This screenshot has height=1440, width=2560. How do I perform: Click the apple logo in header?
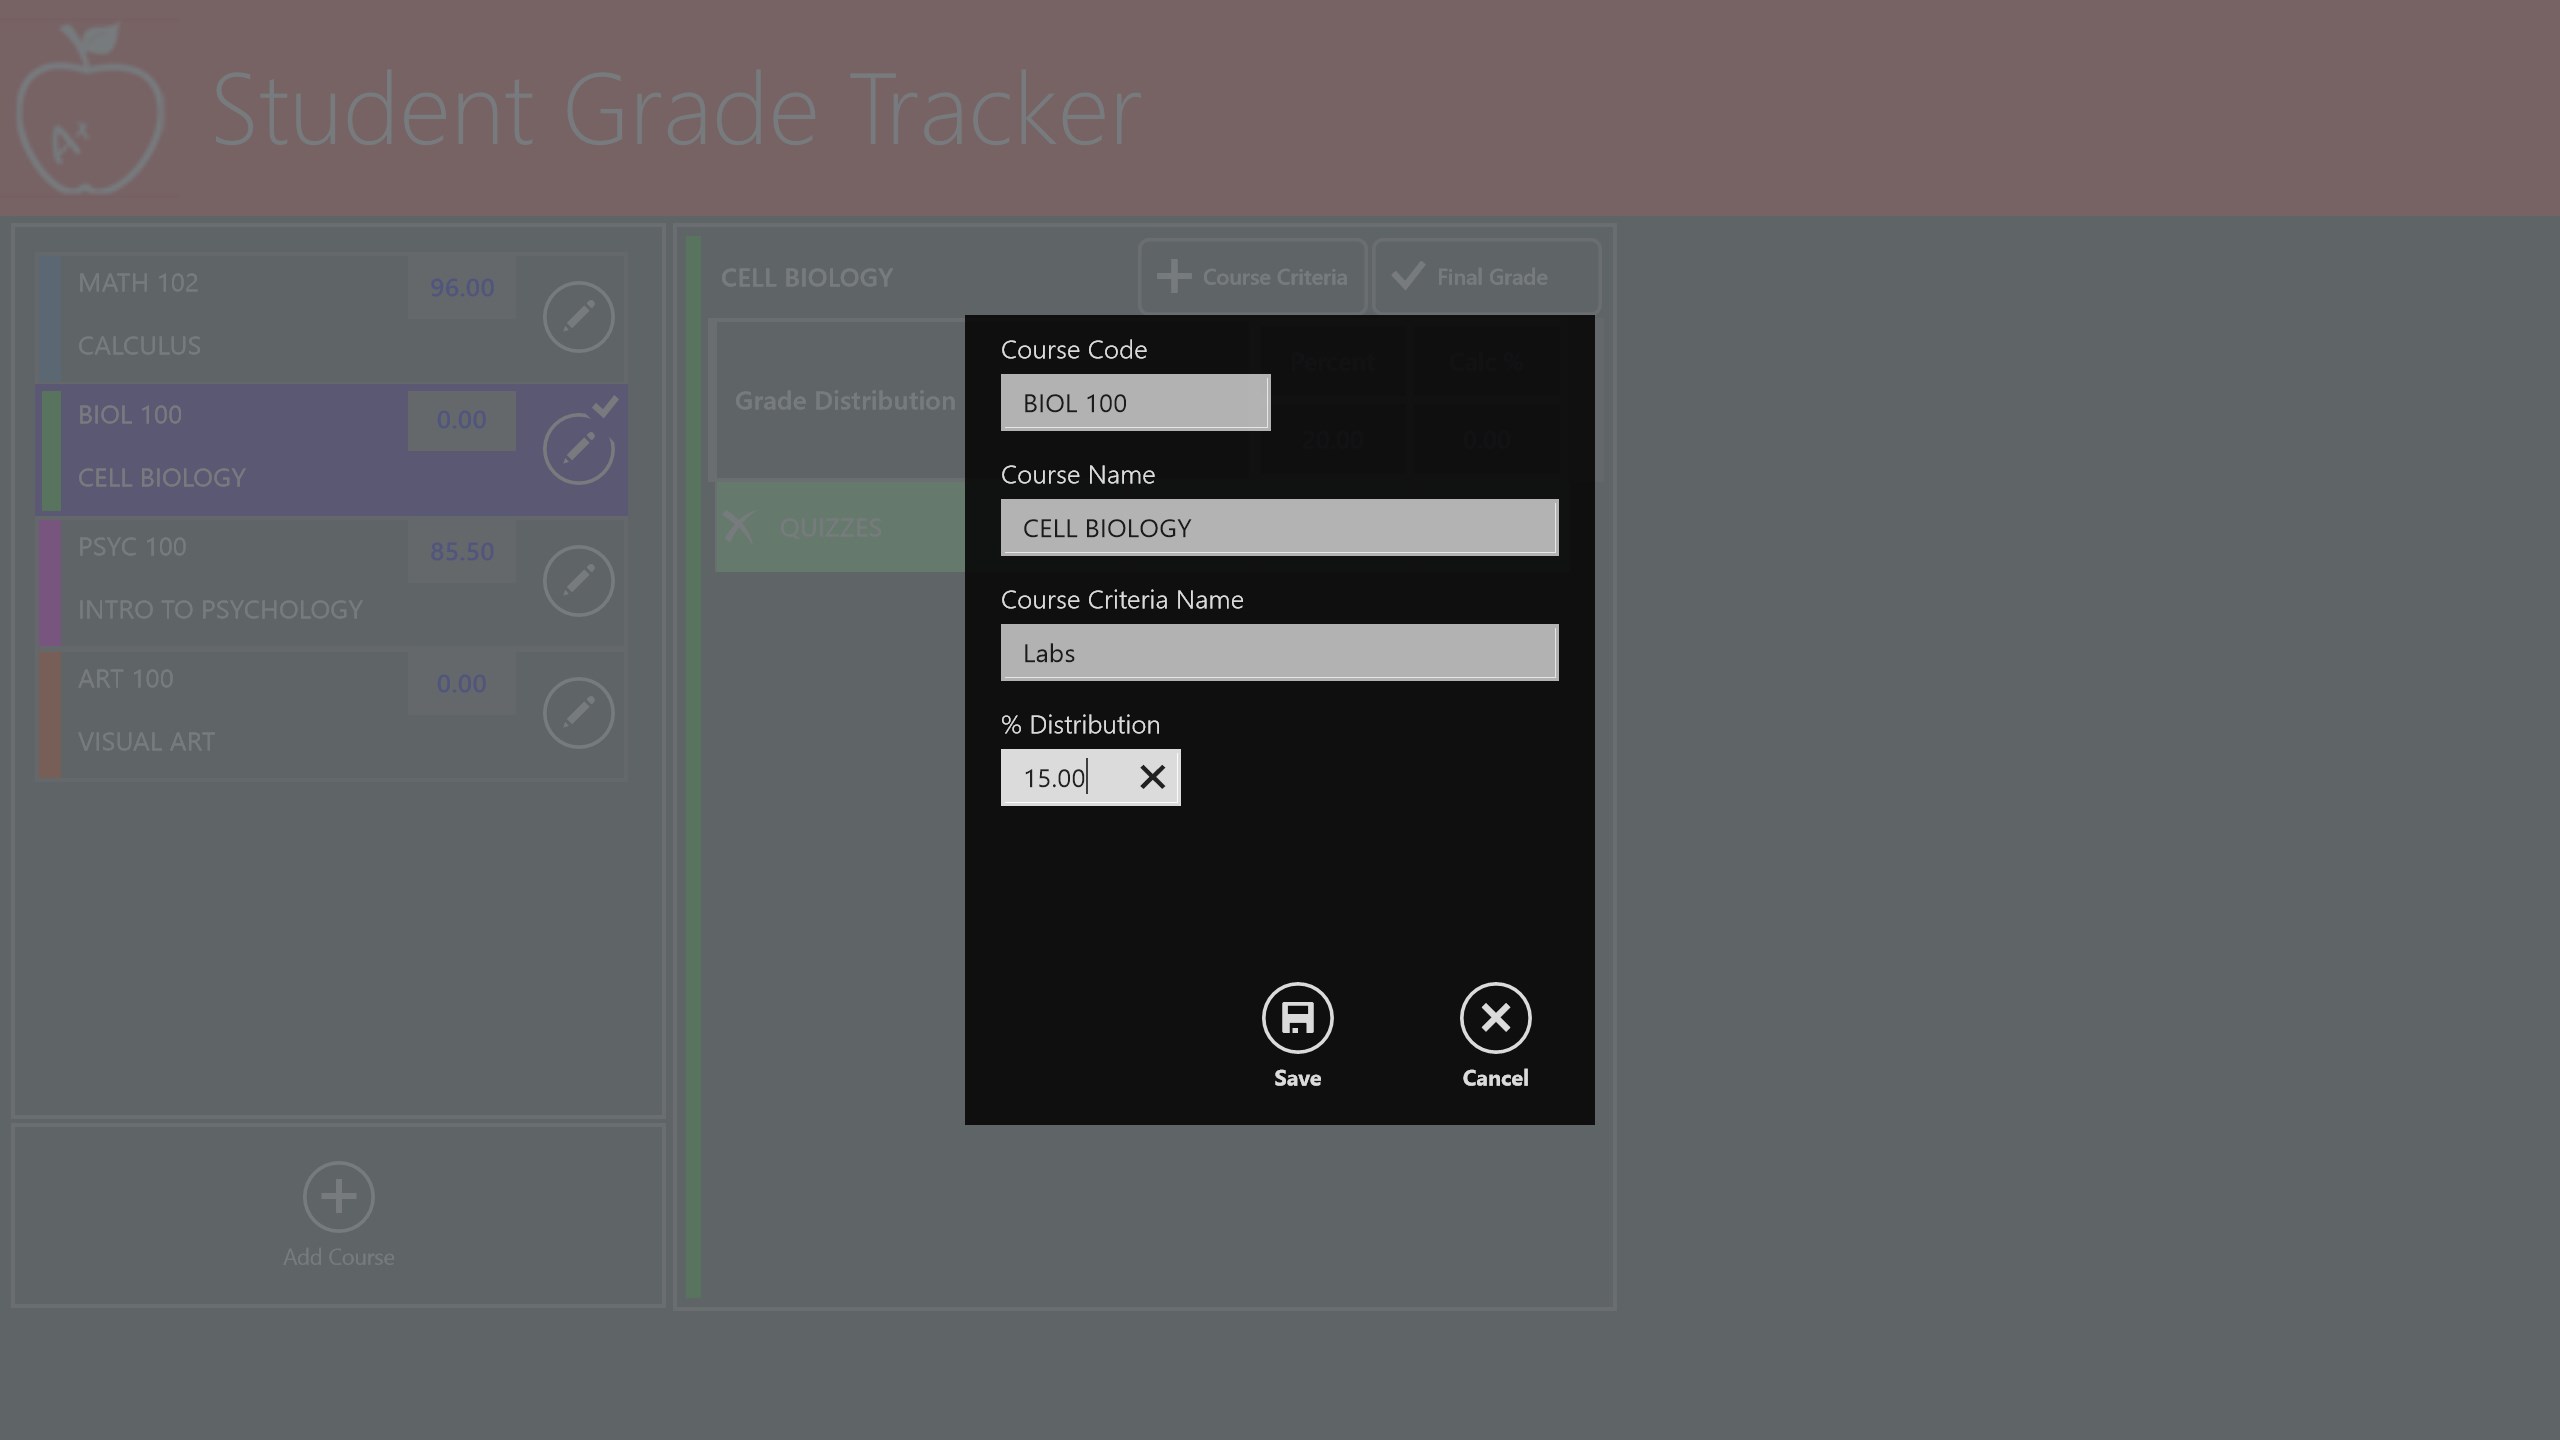90,110
